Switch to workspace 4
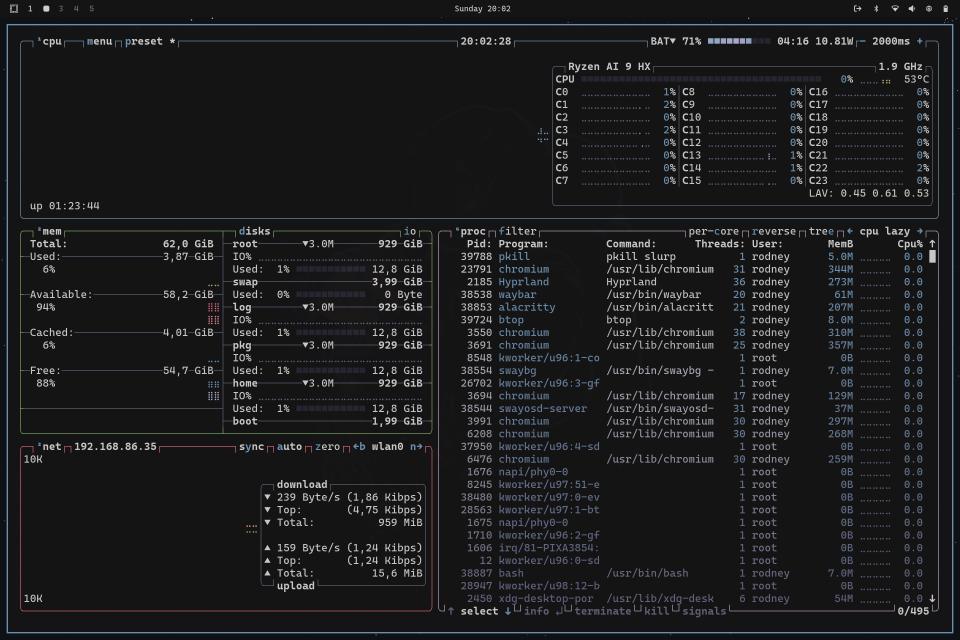The width and height of the screenshot is (960, 640). [x=76, y=9]
